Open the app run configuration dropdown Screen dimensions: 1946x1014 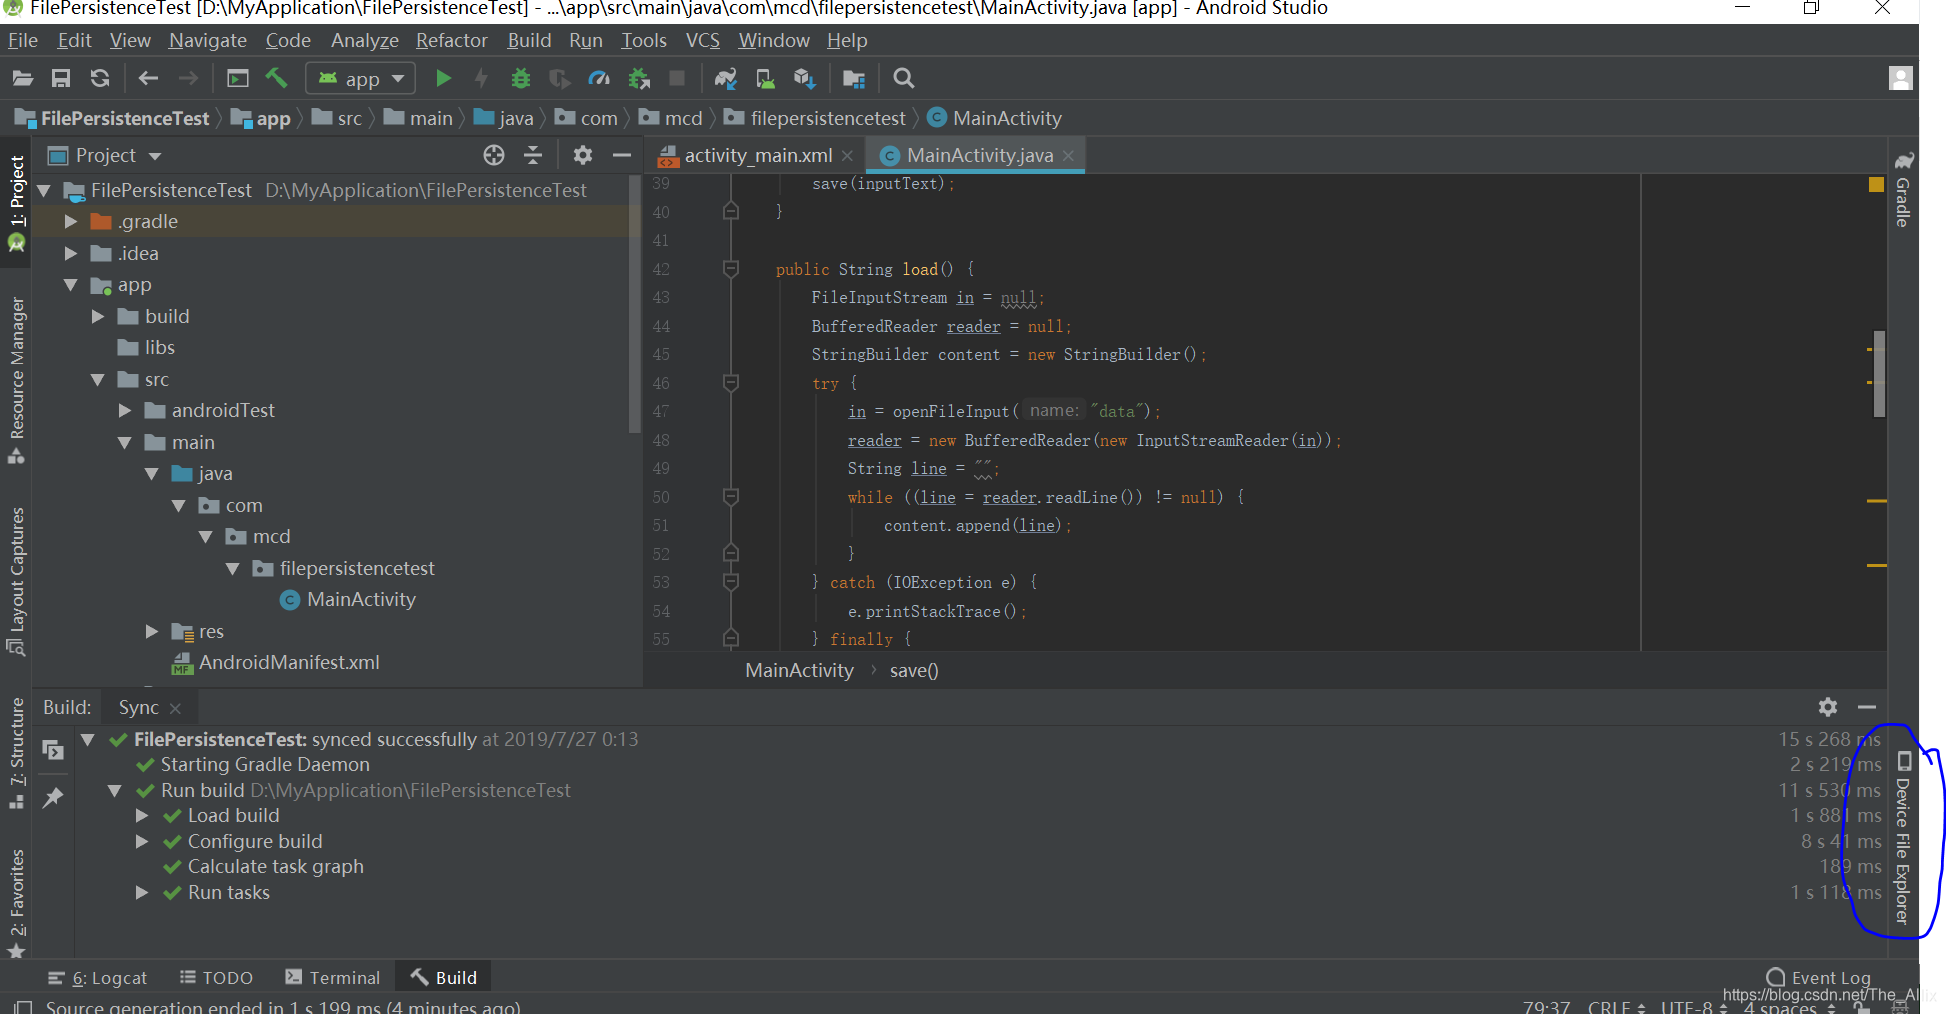tap(360, 78)
